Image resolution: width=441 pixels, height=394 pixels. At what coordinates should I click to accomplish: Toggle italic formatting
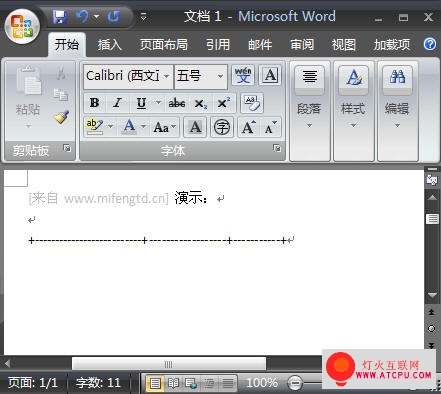[x=117, y=103]
